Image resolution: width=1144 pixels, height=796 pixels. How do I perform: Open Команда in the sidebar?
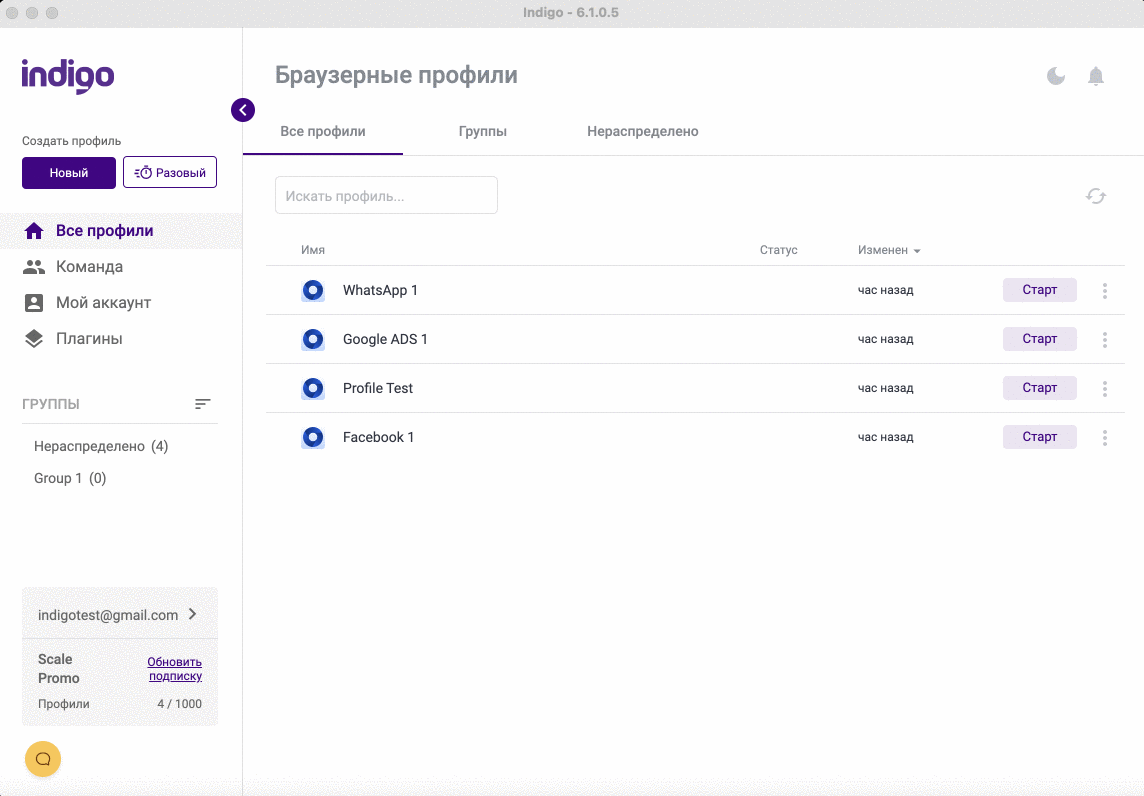[89, 267]
